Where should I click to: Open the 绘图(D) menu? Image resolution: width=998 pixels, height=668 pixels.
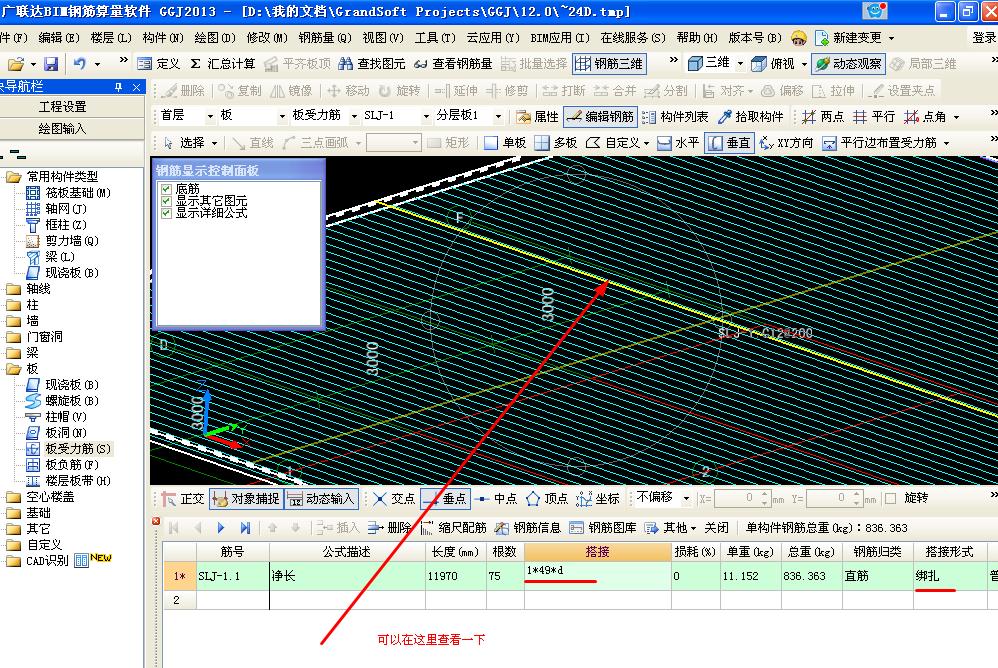point(214,38)
